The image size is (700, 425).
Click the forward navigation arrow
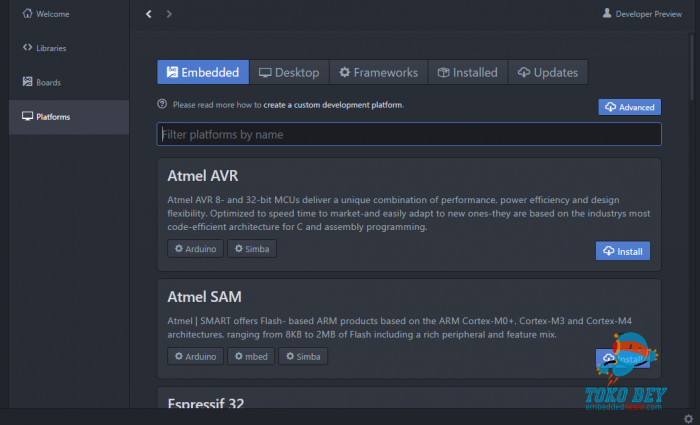pos(169,14)
